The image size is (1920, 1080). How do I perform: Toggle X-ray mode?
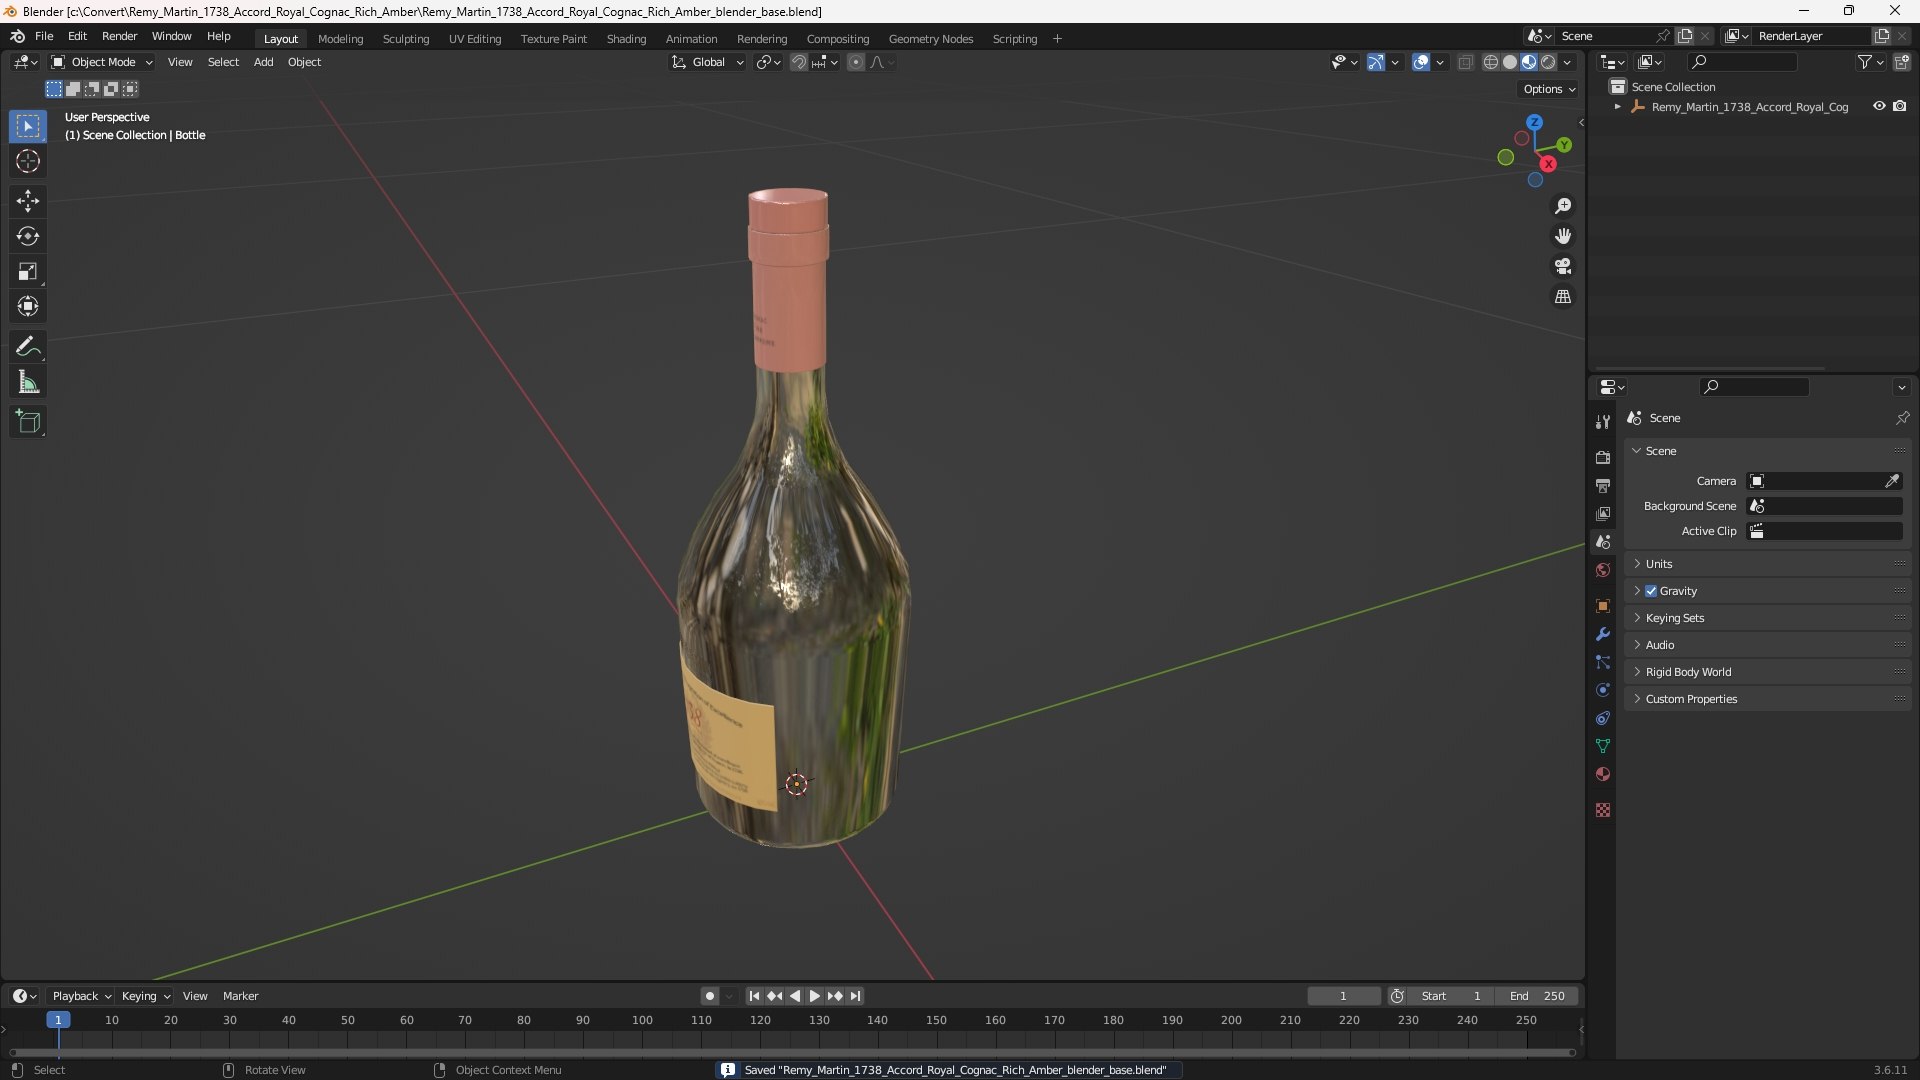coord(1466,62)
